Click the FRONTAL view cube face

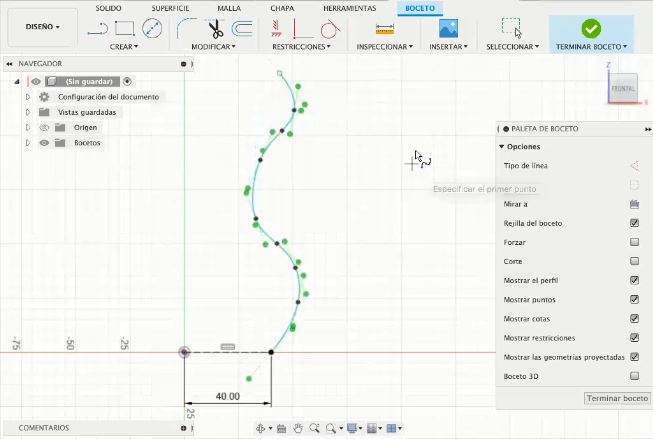pyautogui.click(x=623, y=88)
